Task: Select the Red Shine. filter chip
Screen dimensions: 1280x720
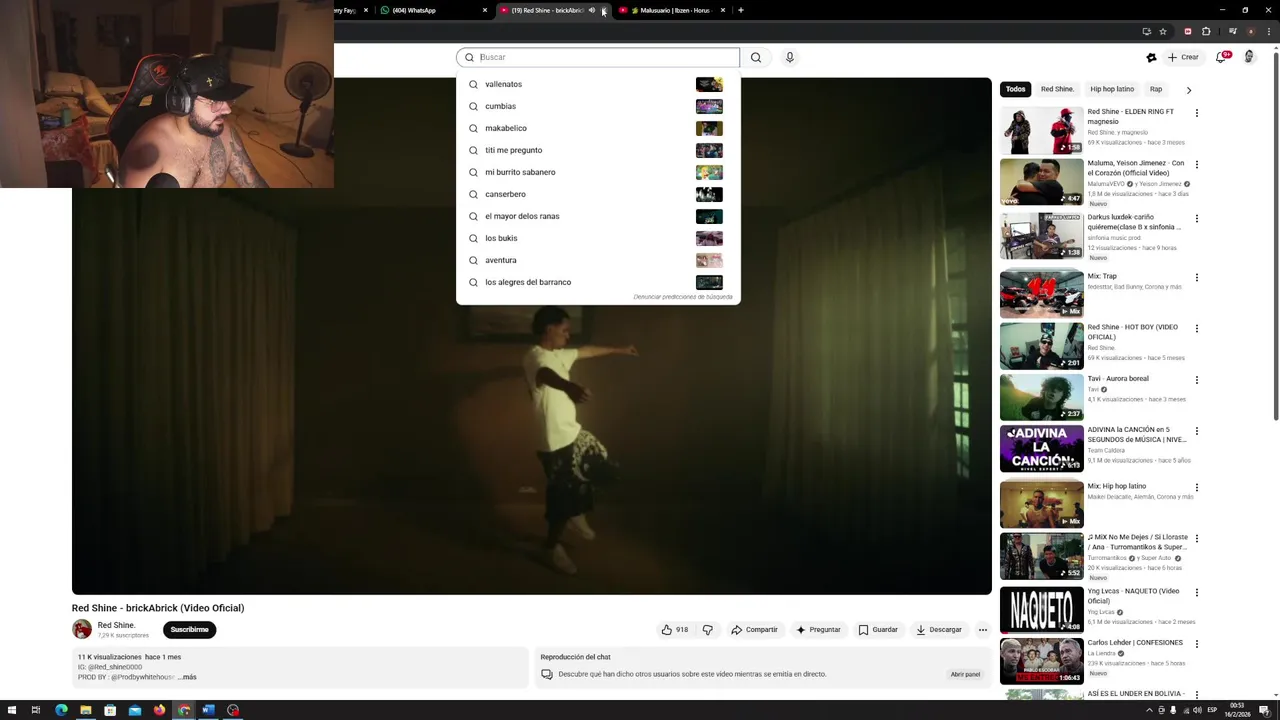Action: coord(1057,89)
